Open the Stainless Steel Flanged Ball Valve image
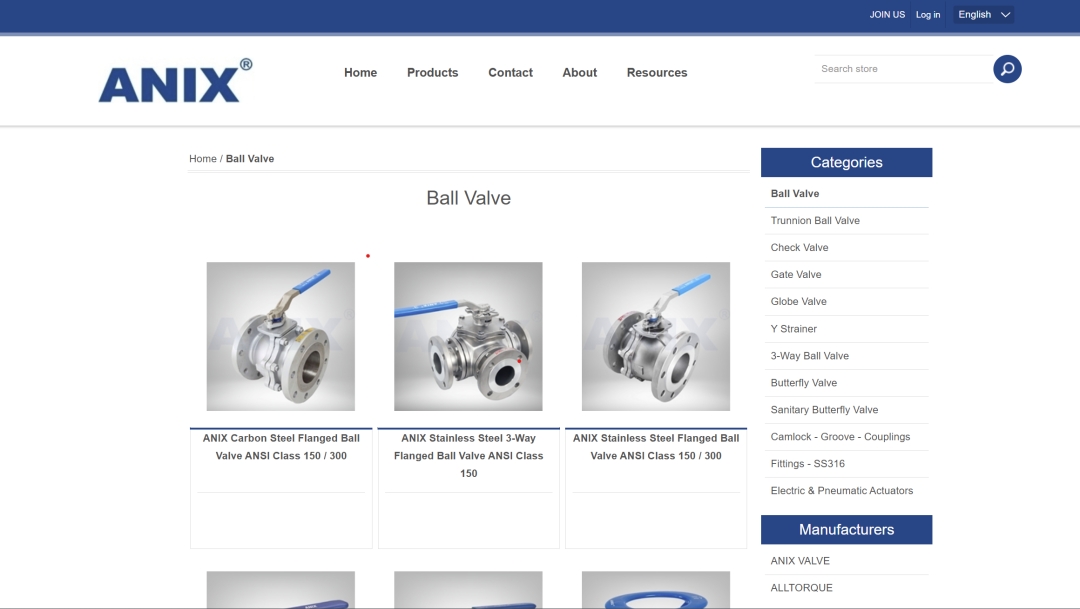This screenshot has height=609, width=1080. [x=656, y=336]
